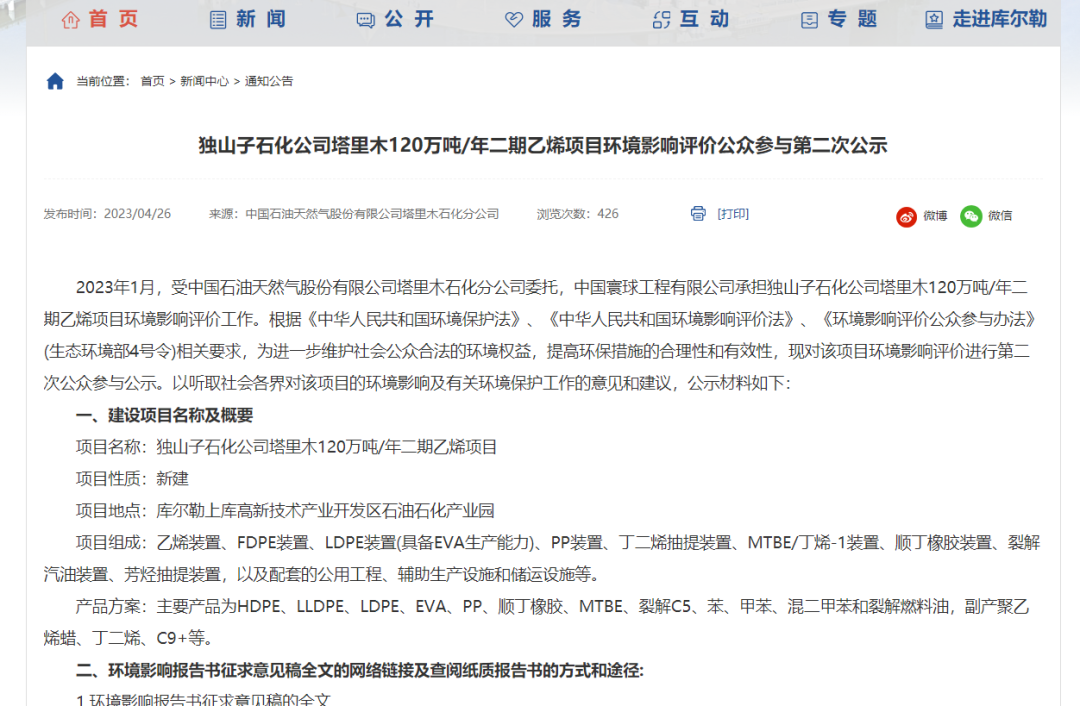Screen dimensions: 1080x706
Task: Click the interaction icon beside 互动
Action: 661,20
